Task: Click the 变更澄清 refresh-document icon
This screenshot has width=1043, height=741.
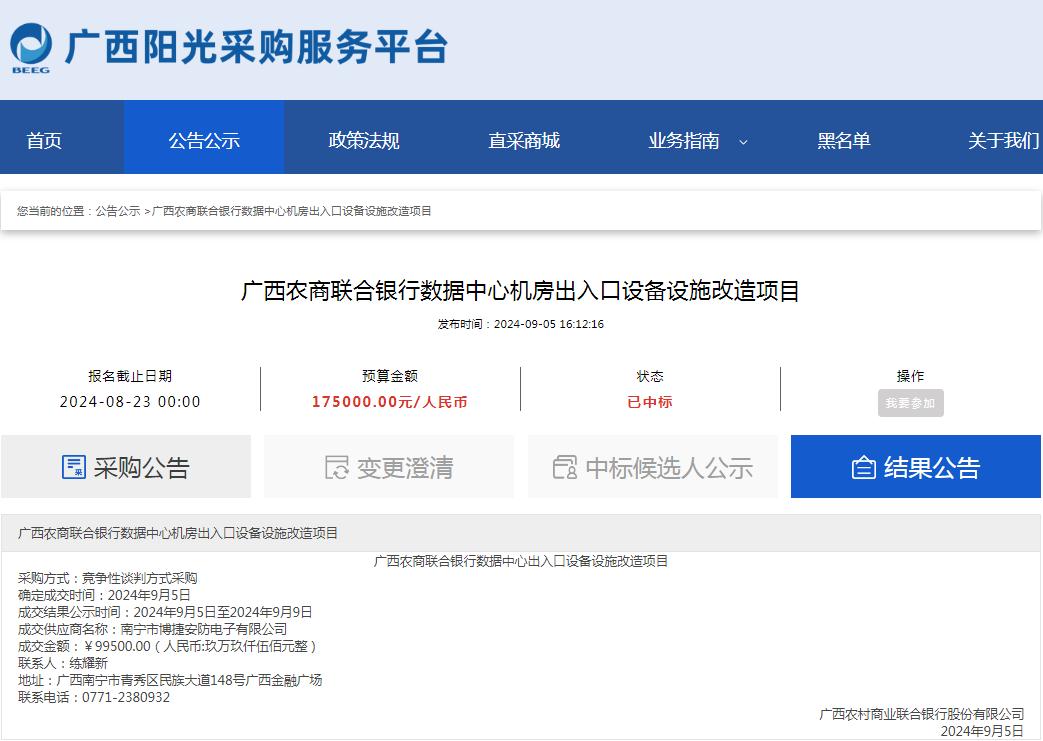Action: tap(337, 467)
